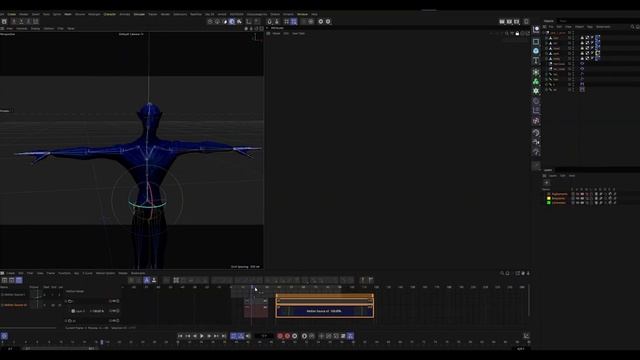Viewport: 640px width, 360px height.
Task: Click the highlighted icon at right end of playback icons
Action: 350,336
